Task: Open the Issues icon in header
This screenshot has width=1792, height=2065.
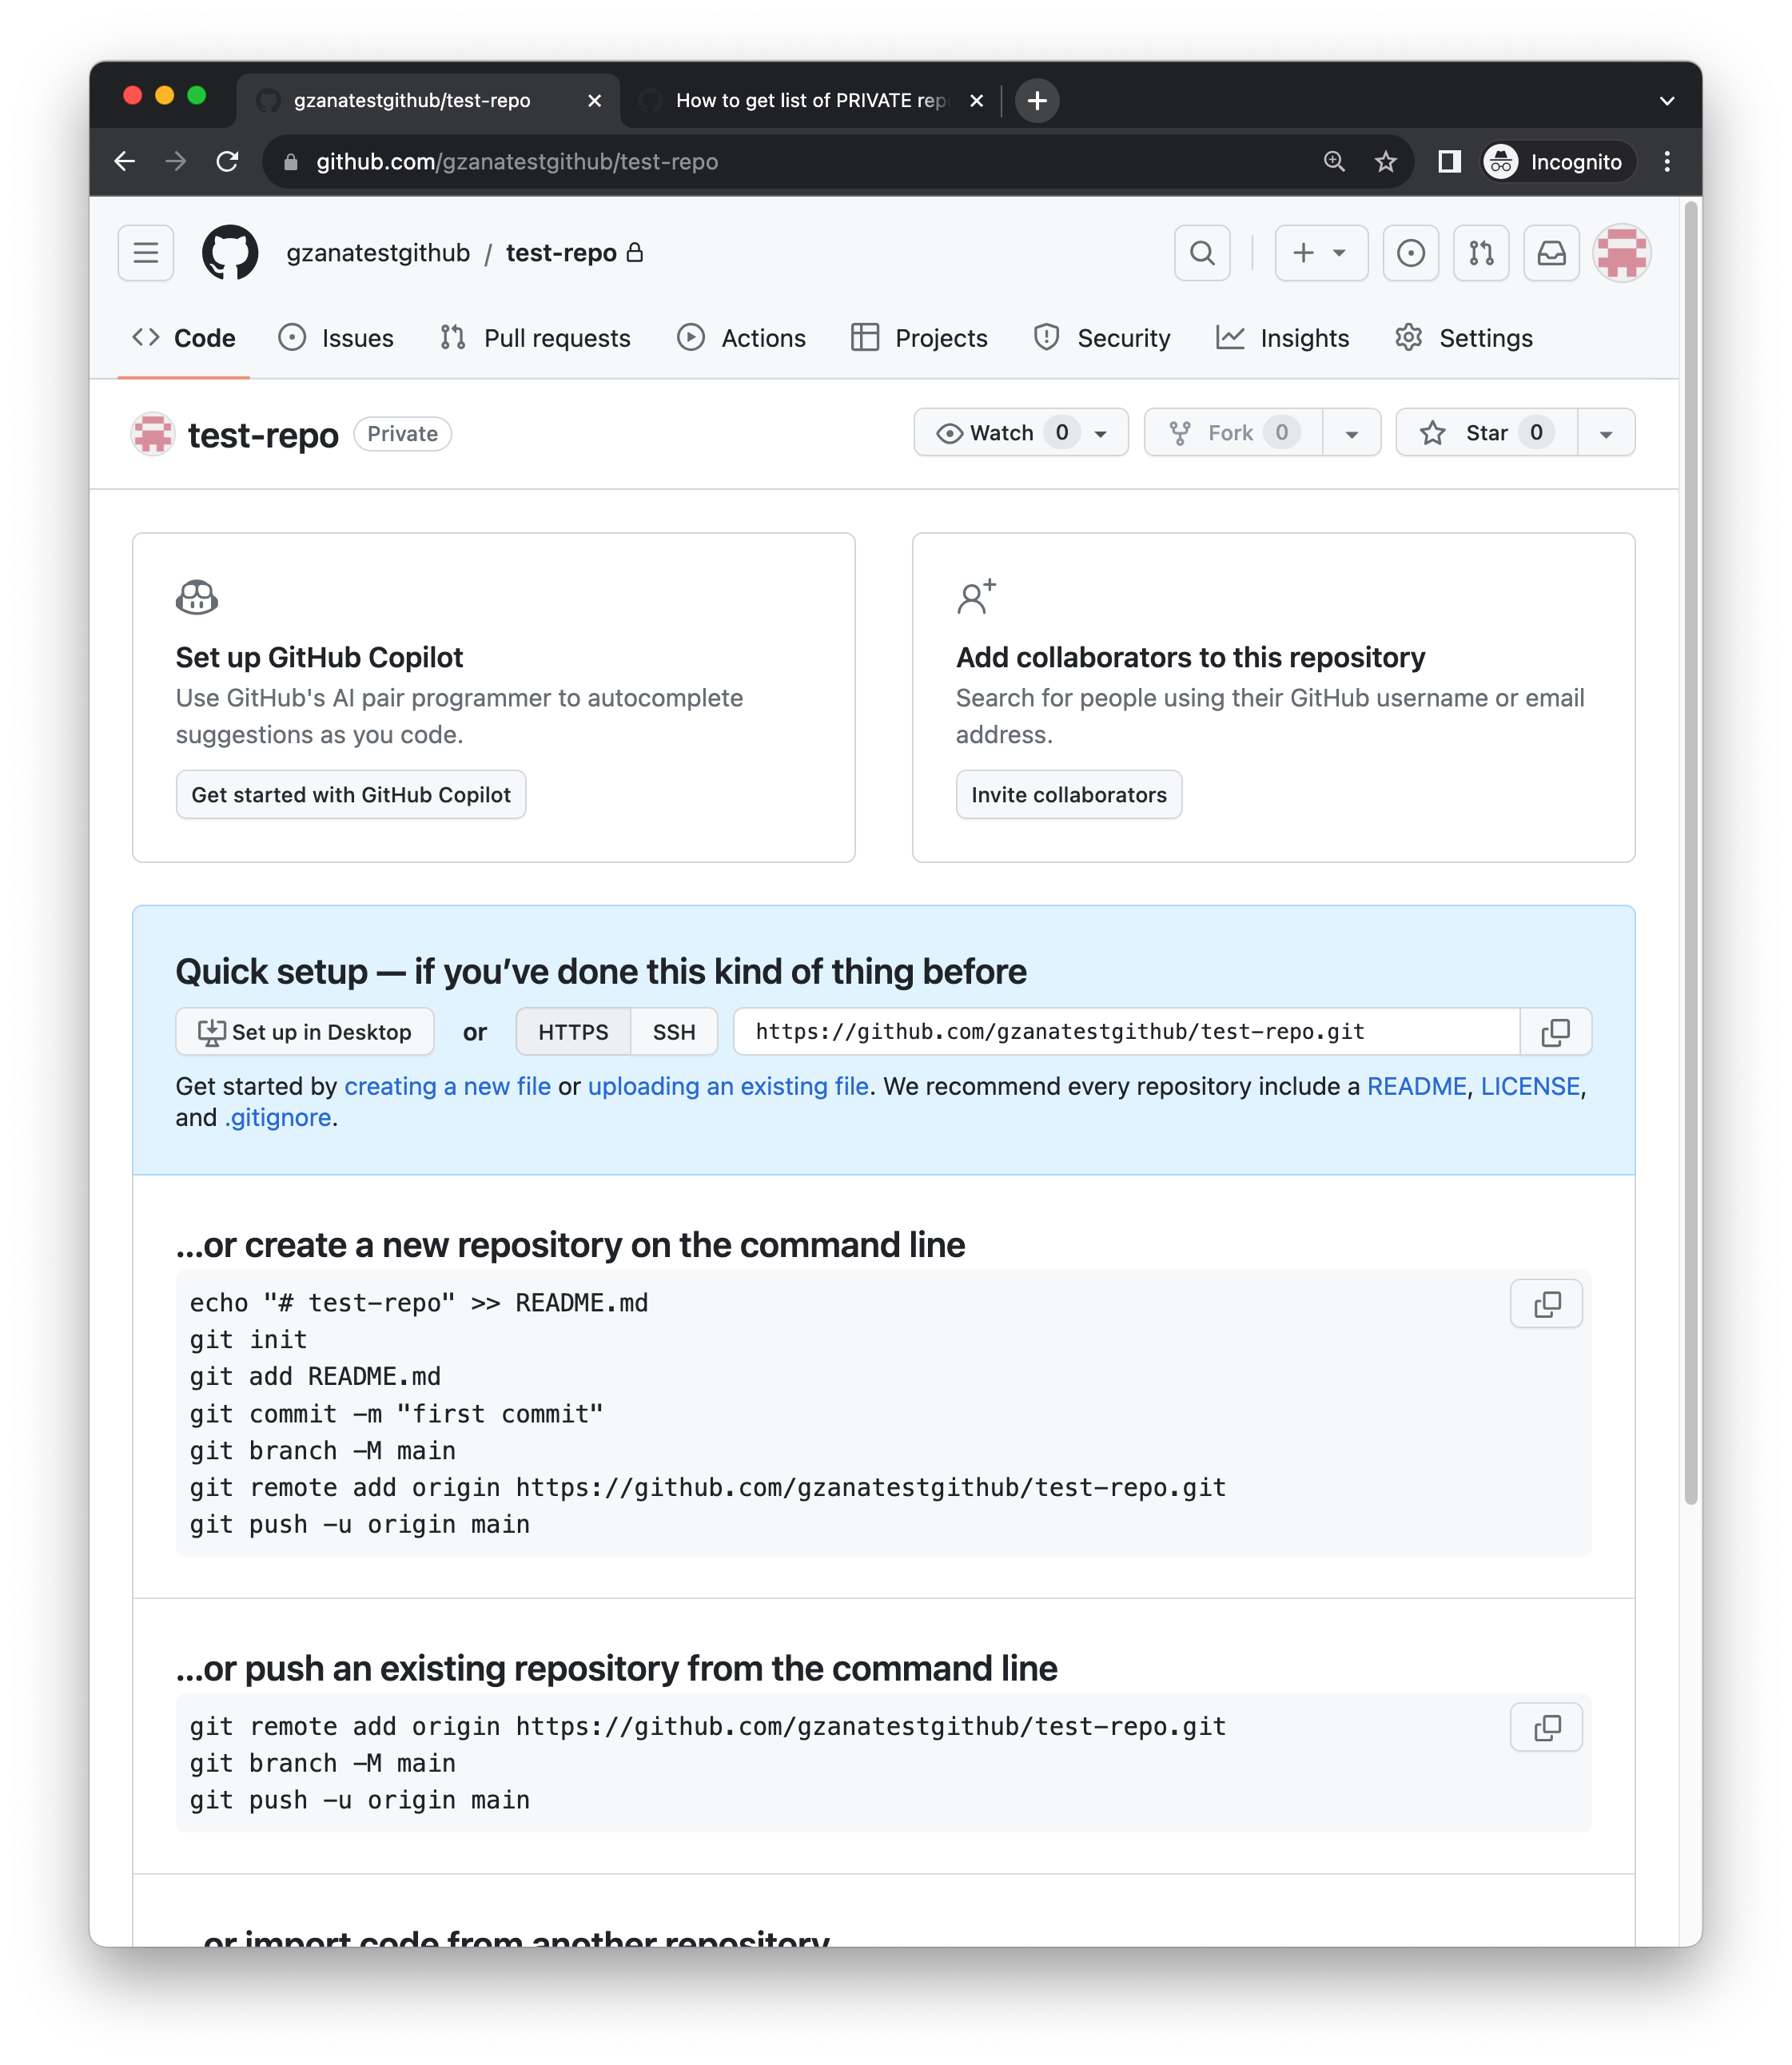Action: coord(1410,253)
